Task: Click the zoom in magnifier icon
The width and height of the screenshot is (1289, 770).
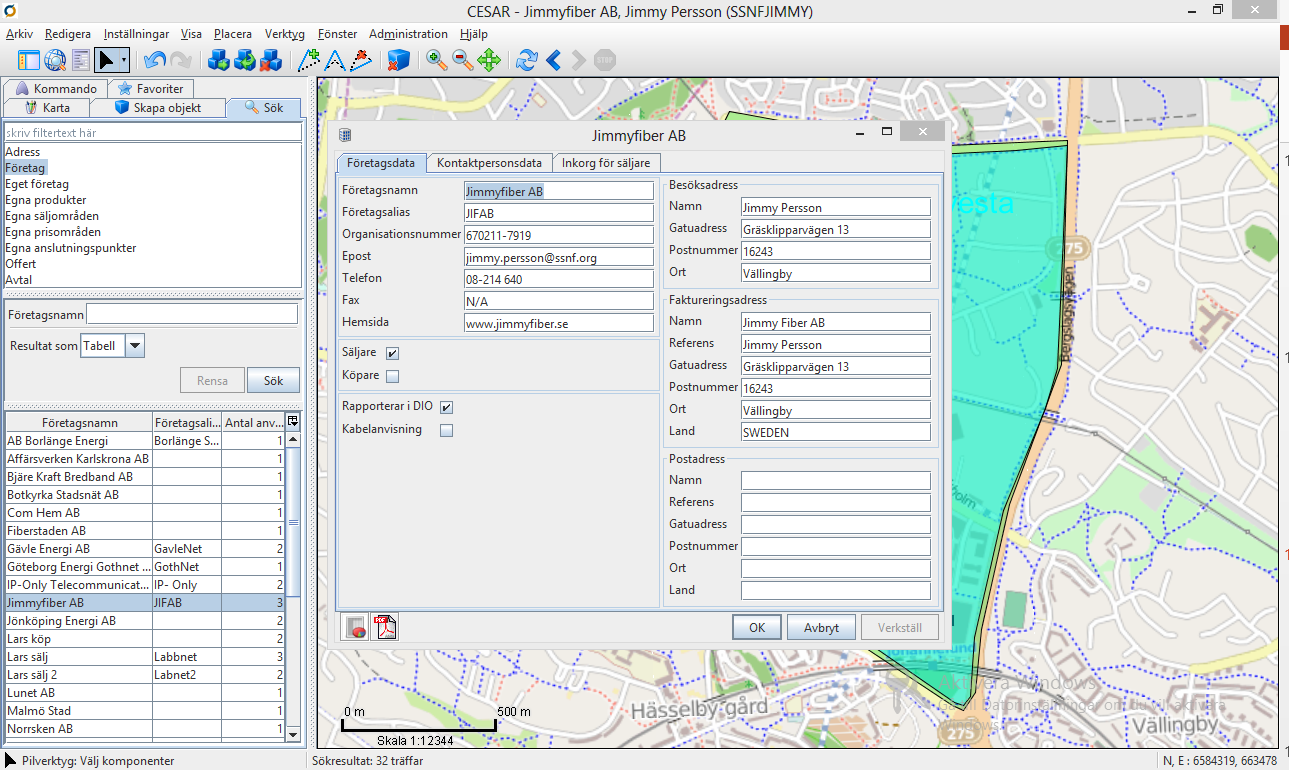Action: click(x=437, y=61)
